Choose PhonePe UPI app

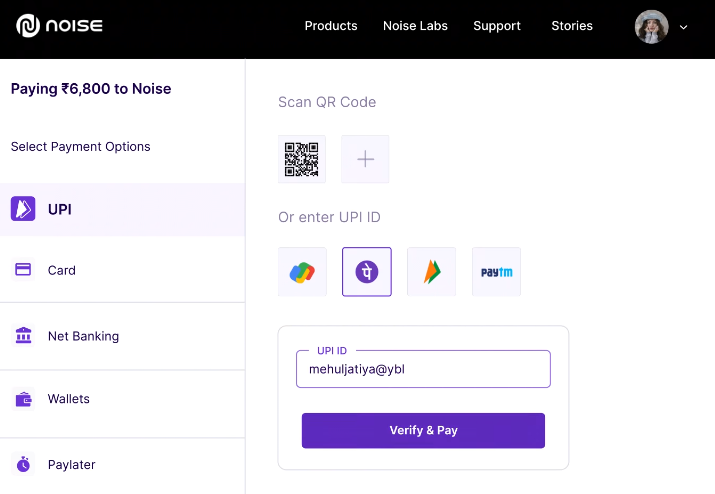pos(367,272)
